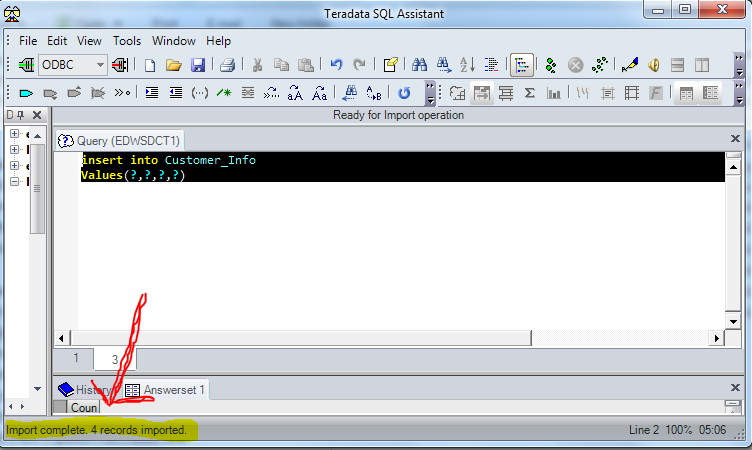The image size is (752, 450).
Task: Click the green dots execute-parallel icon
Action: coord(551,65)
